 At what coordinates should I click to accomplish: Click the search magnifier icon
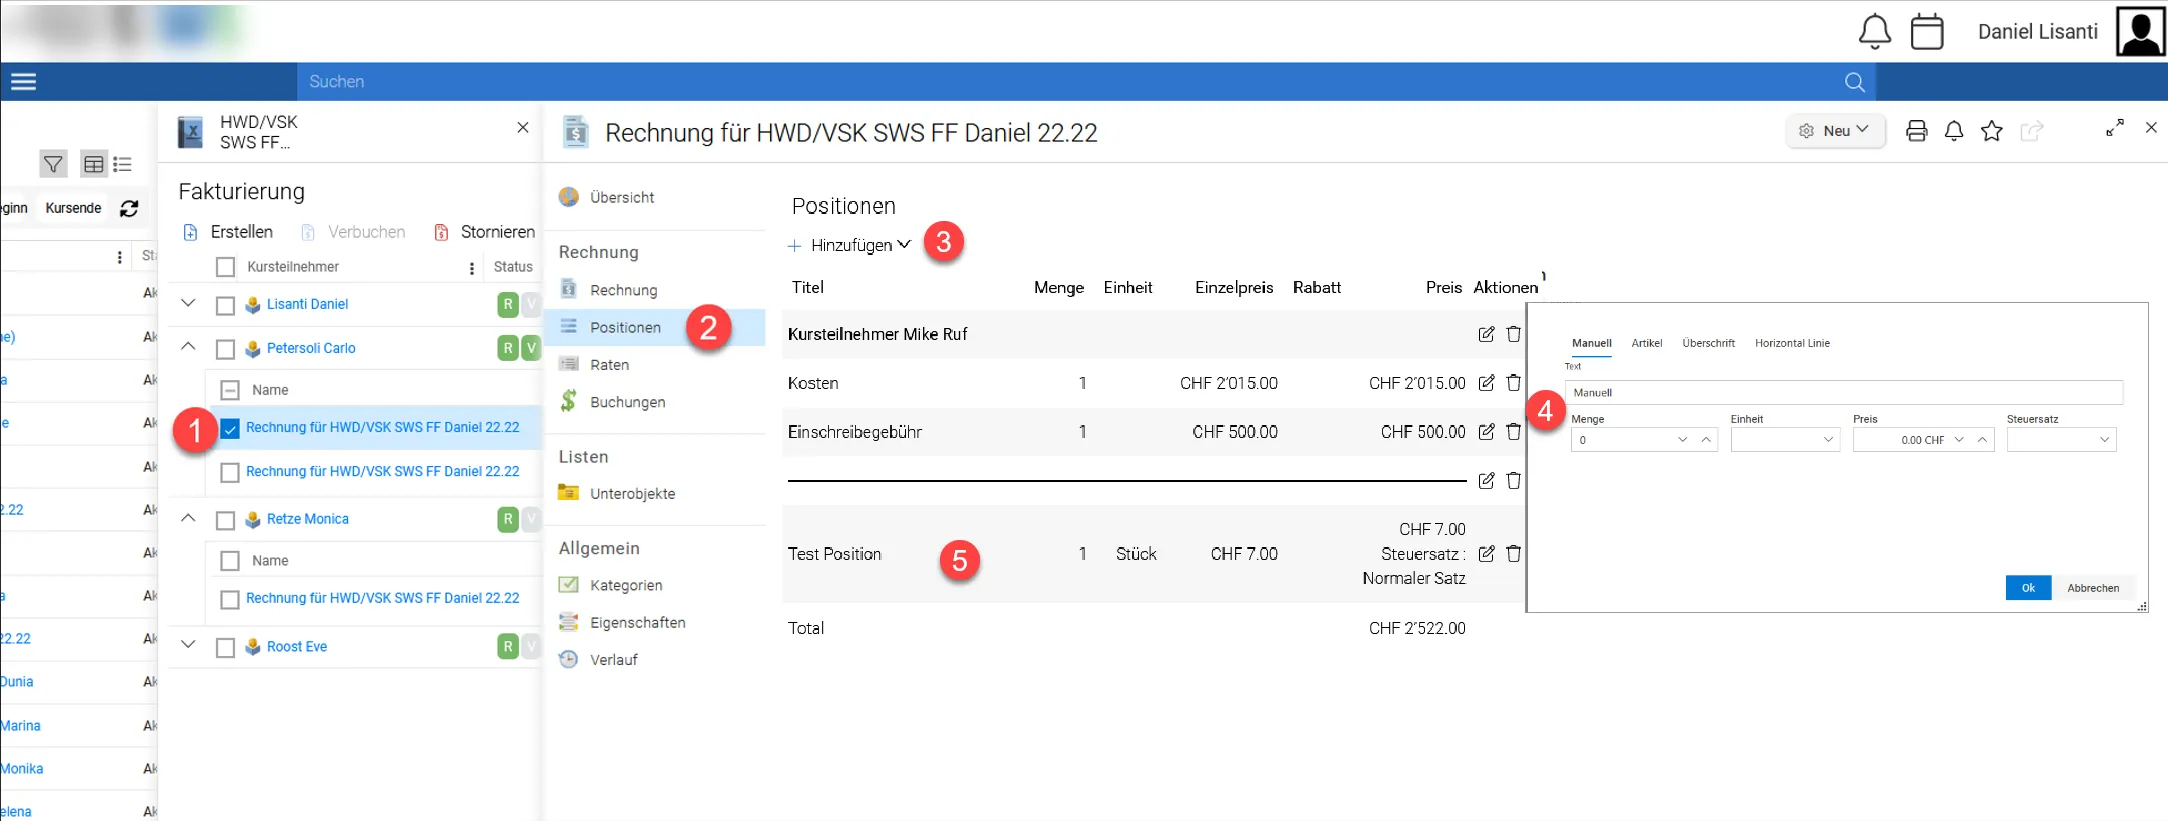coord(1854,82)
